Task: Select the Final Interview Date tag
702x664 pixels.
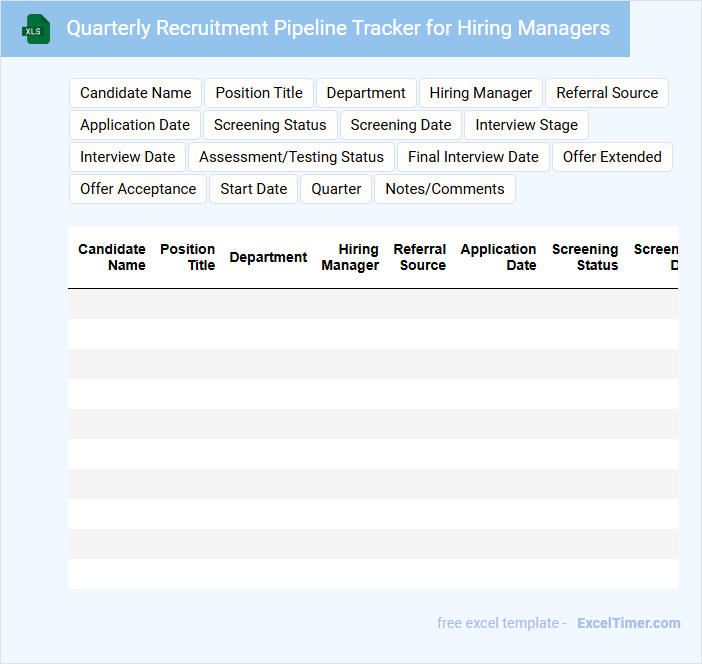Action: coord(473,157)
